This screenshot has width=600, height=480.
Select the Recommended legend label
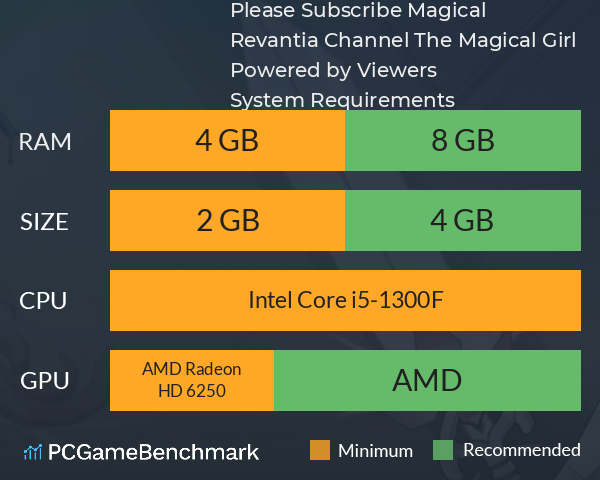tap(522, 450)
